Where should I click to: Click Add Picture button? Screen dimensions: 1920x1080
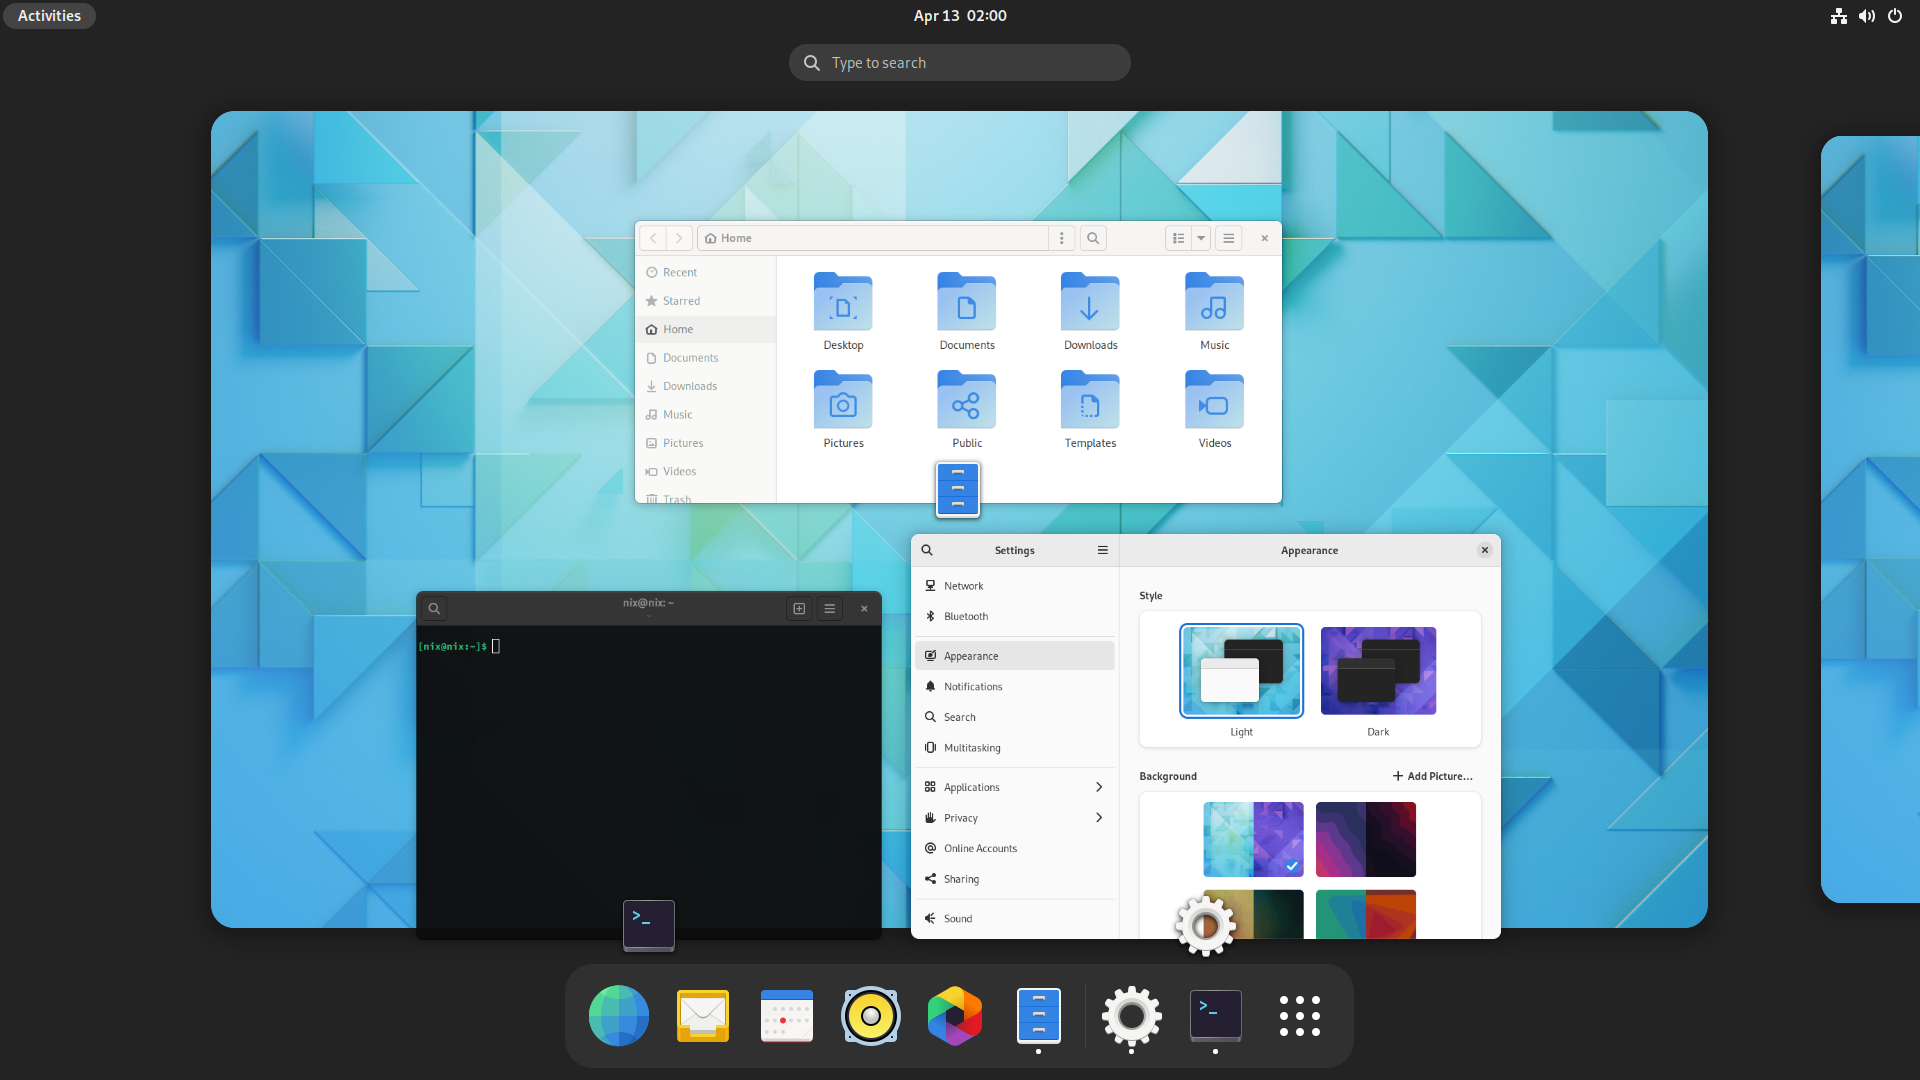[x=1432, y=776]
